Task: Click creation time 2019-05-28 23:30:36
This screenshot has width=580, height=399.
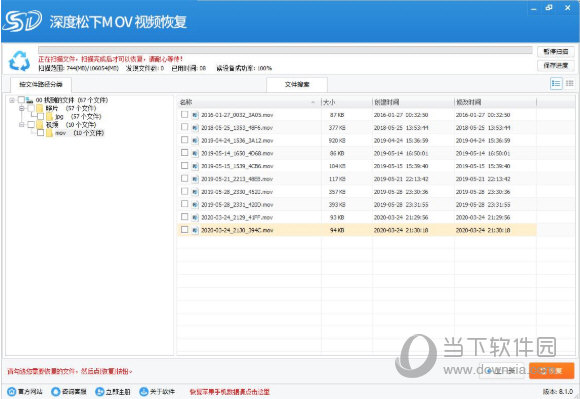Action: tap(401, 192)
